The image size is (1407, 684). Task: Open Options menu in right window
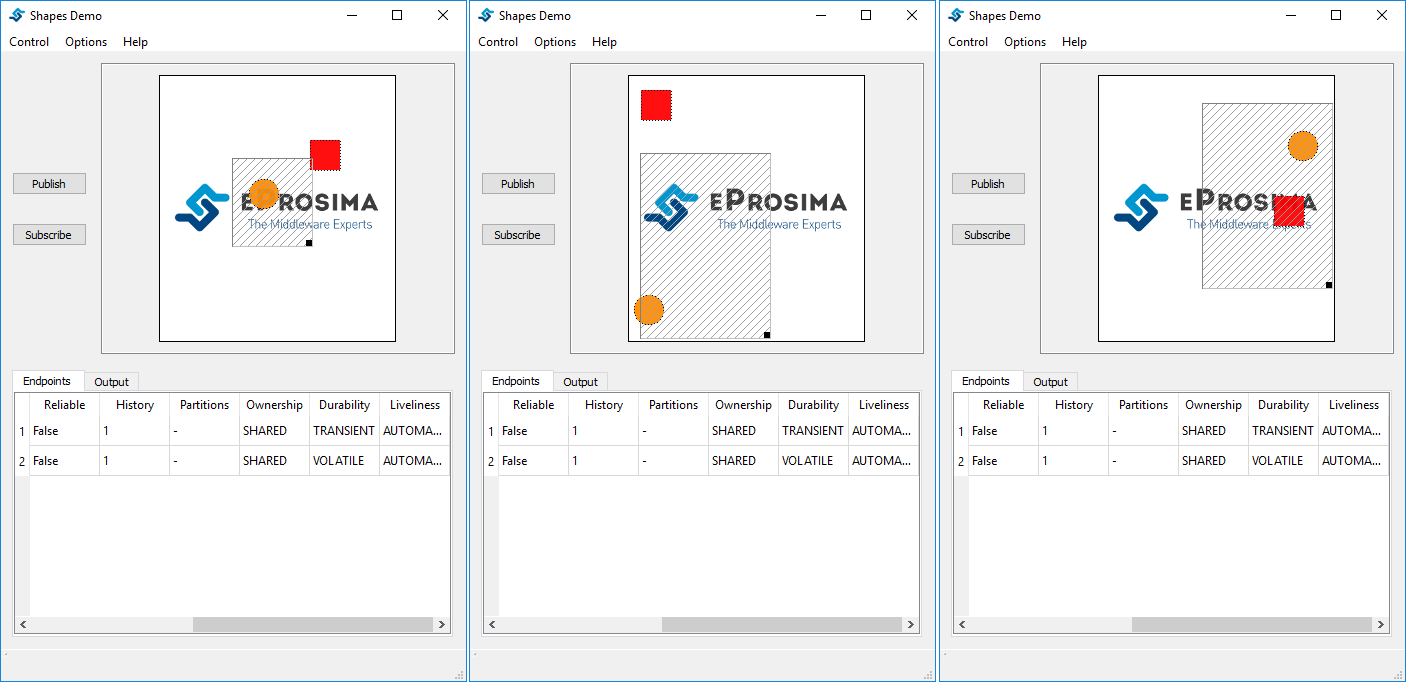pyautogui.click(x=1025, y=42)
